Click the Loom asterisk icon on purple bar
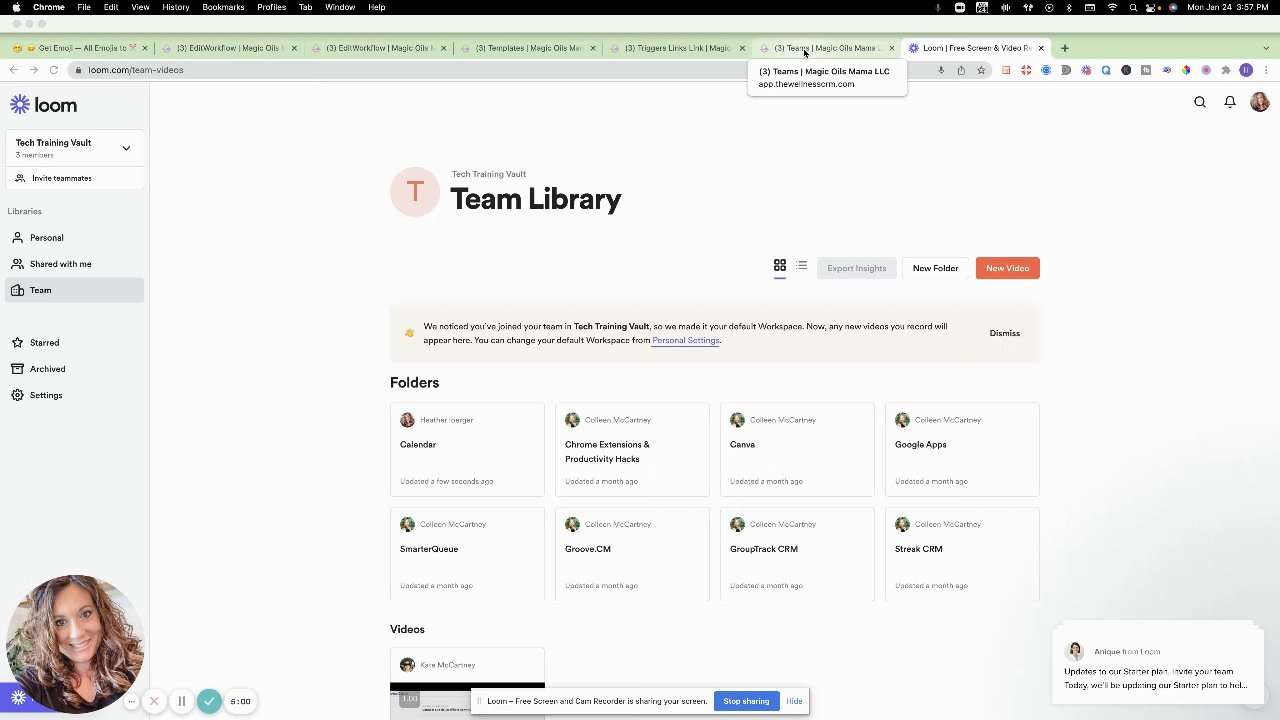The width and height of the screenshot is (1280, 720). coord(18,698)
